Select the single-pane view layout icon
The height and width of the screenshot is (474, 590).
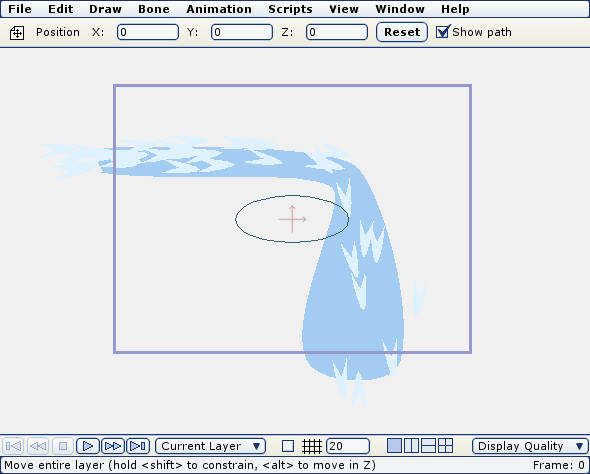(x=394, y=446)
